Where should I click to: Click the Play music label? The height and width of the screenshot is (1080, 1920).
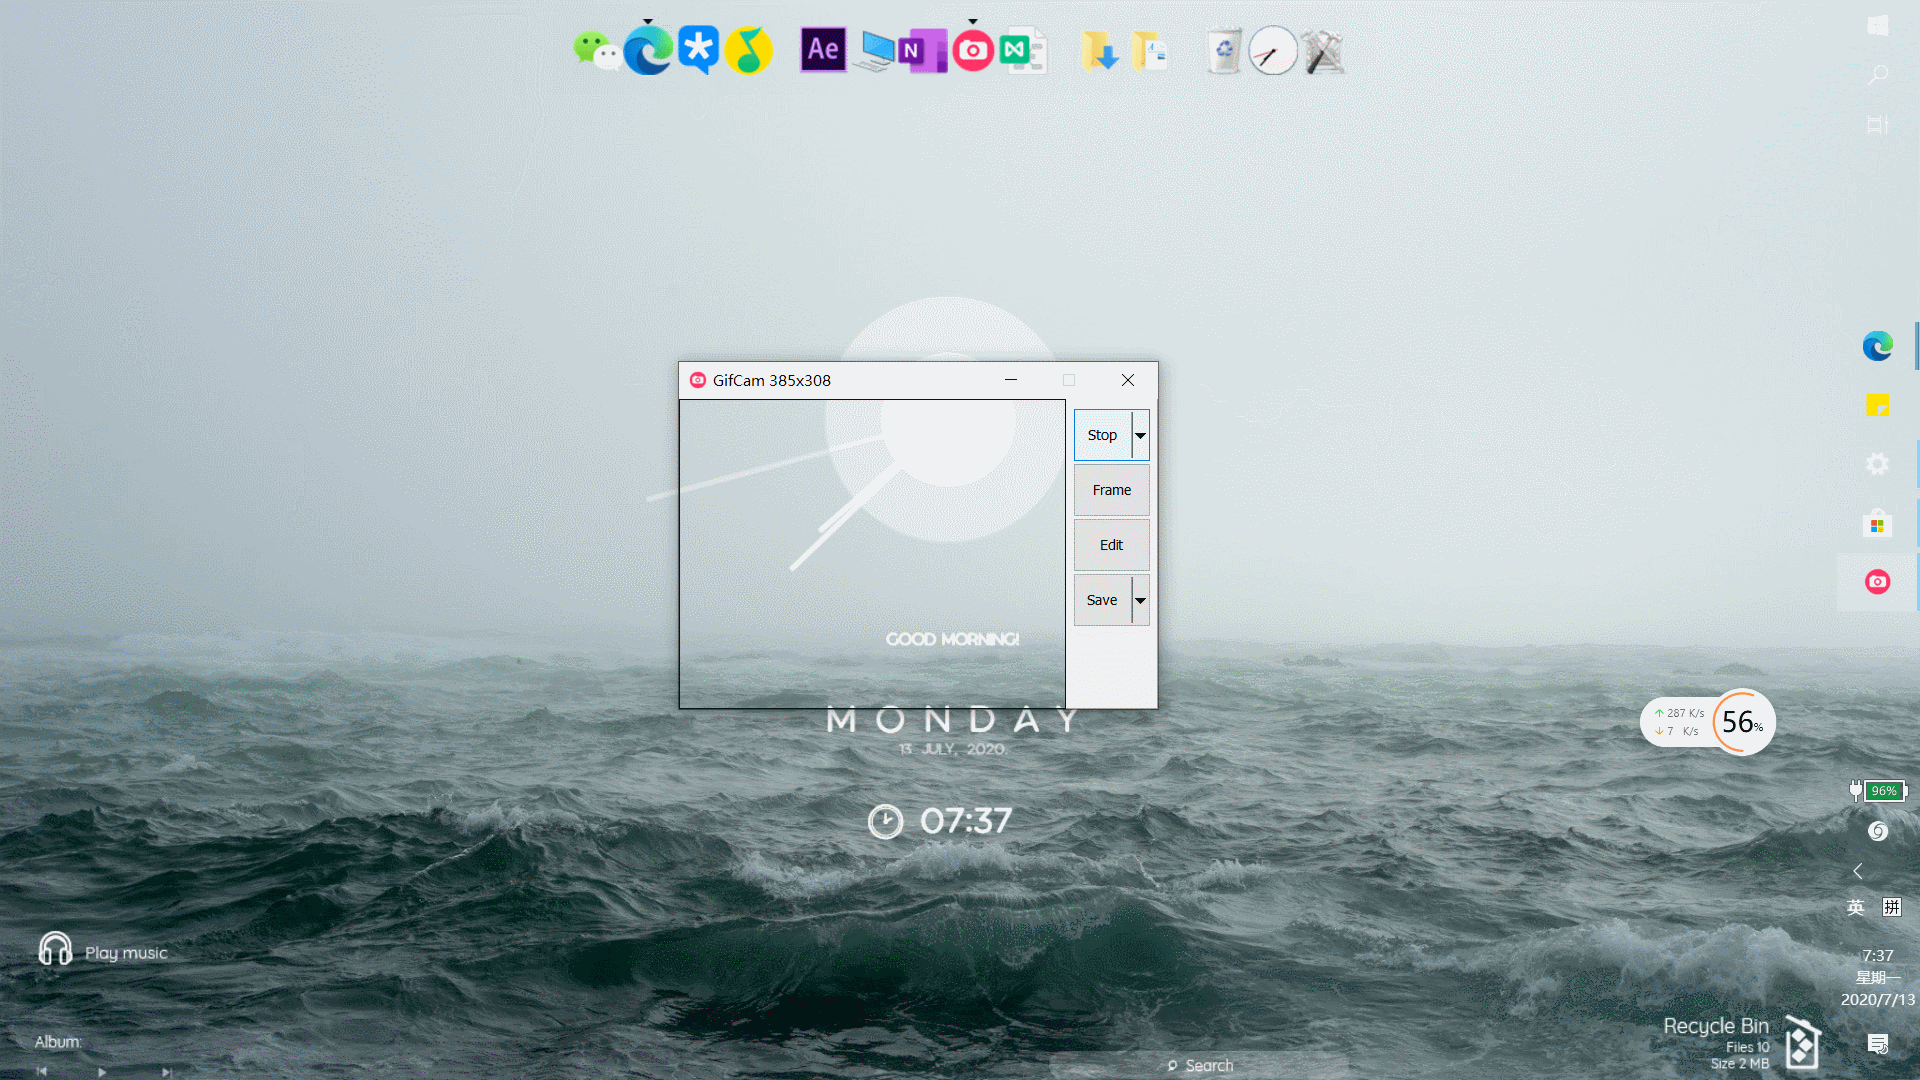pos(126,953)
